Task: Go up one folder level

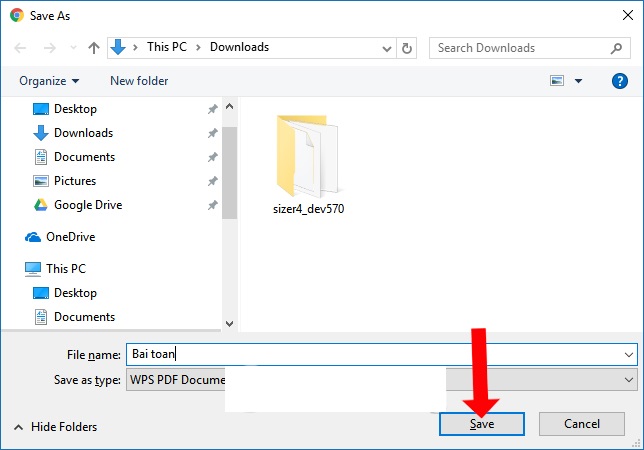Action: click(94, 48)
